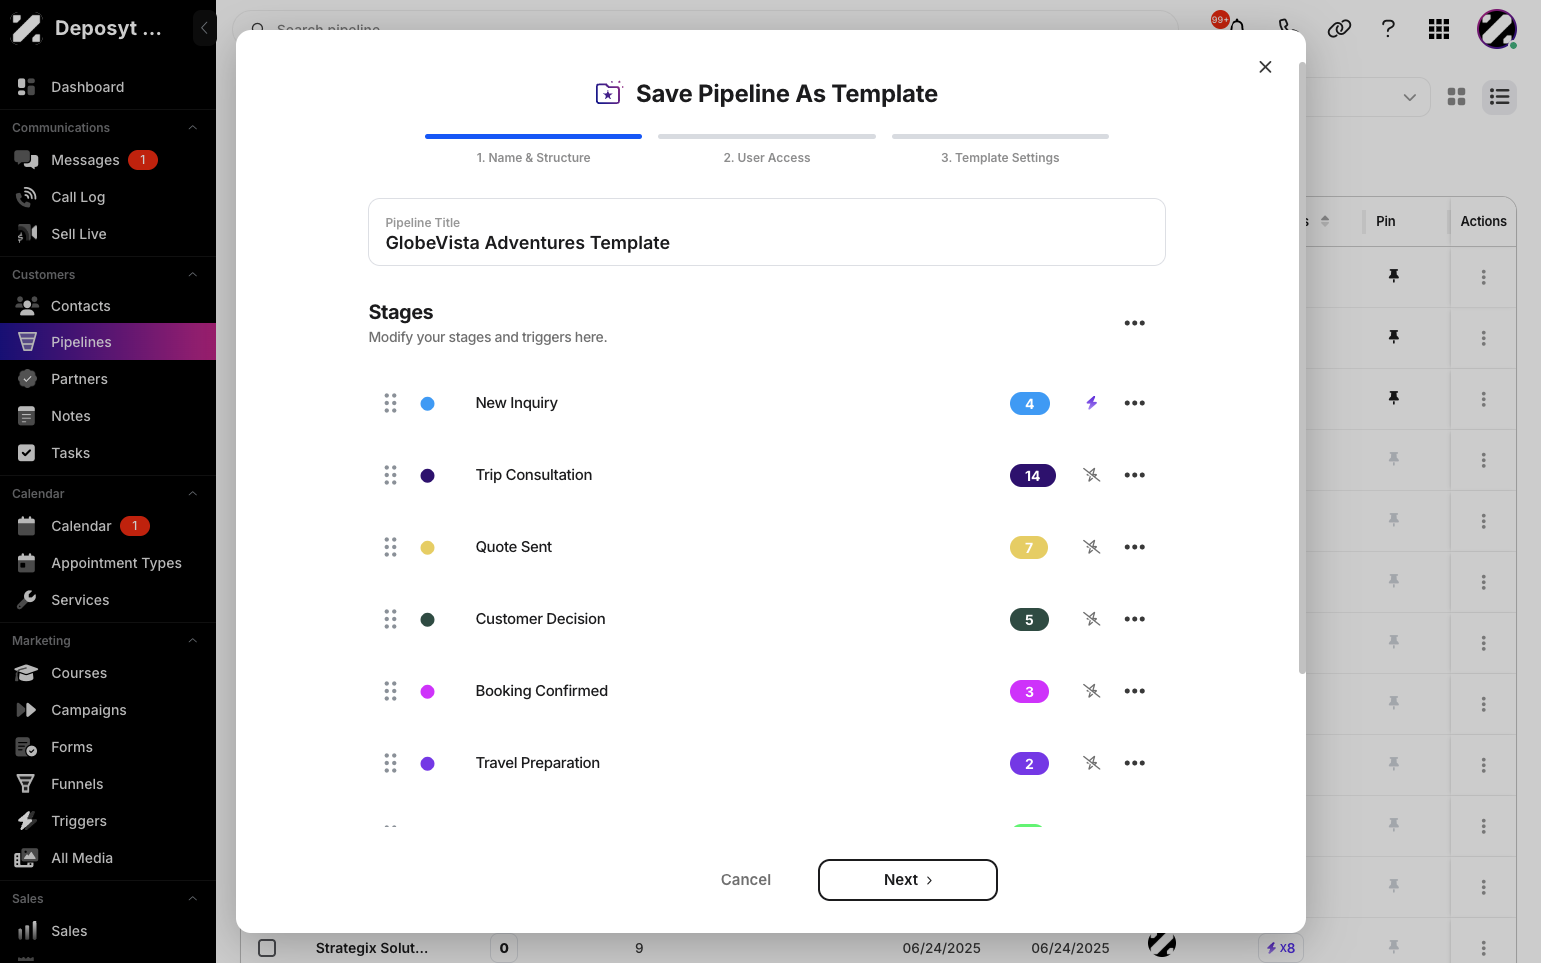This screenshot has width=1541, height=963.
Task: Switch to list view layout
Action: [x=1499, y=97]
